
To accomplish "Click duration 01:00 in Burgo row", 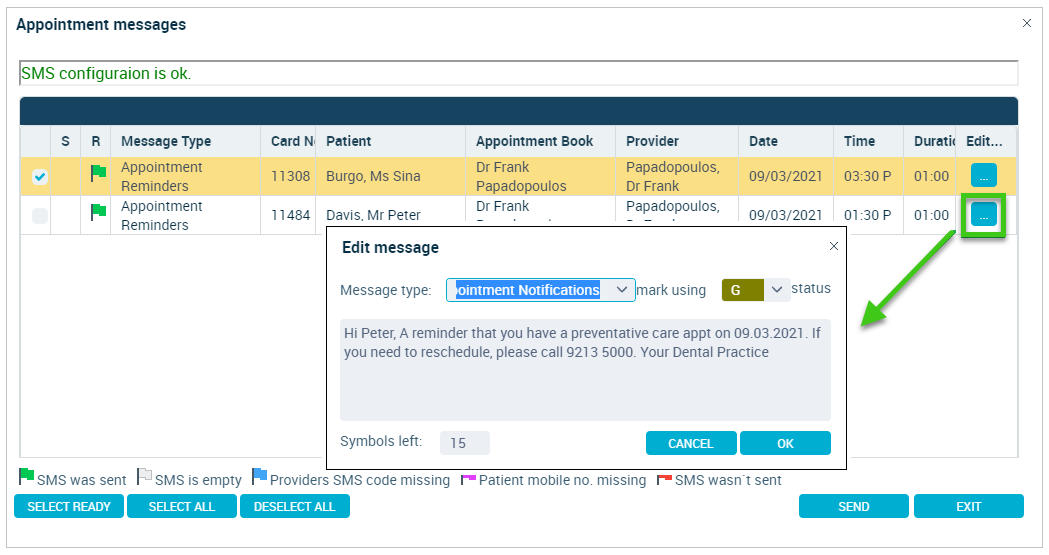I will [x=931, y=177].
